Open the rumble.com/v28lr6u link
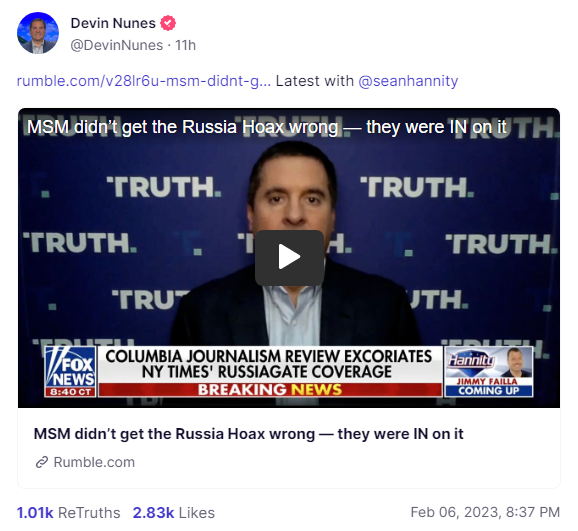This screenshot has width=578, height=531. coord(144,81)
